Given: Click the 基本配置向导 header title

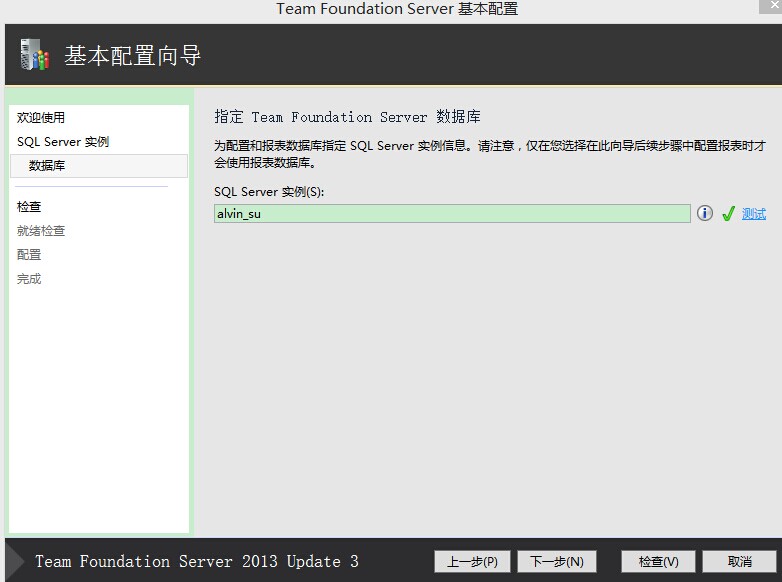Looking at the screenshot, I should [x=133, y=55].
